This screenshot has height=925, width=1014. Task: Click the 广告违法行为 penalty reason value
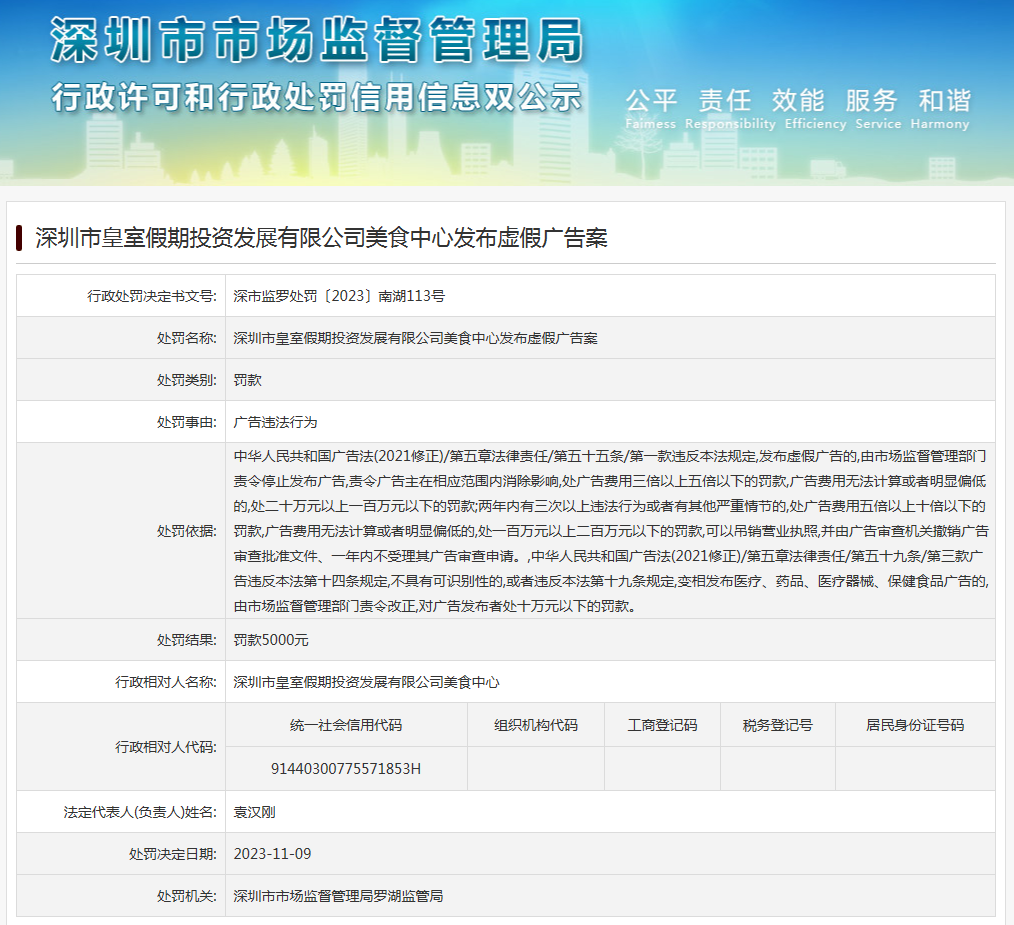[x=275, y=422]
